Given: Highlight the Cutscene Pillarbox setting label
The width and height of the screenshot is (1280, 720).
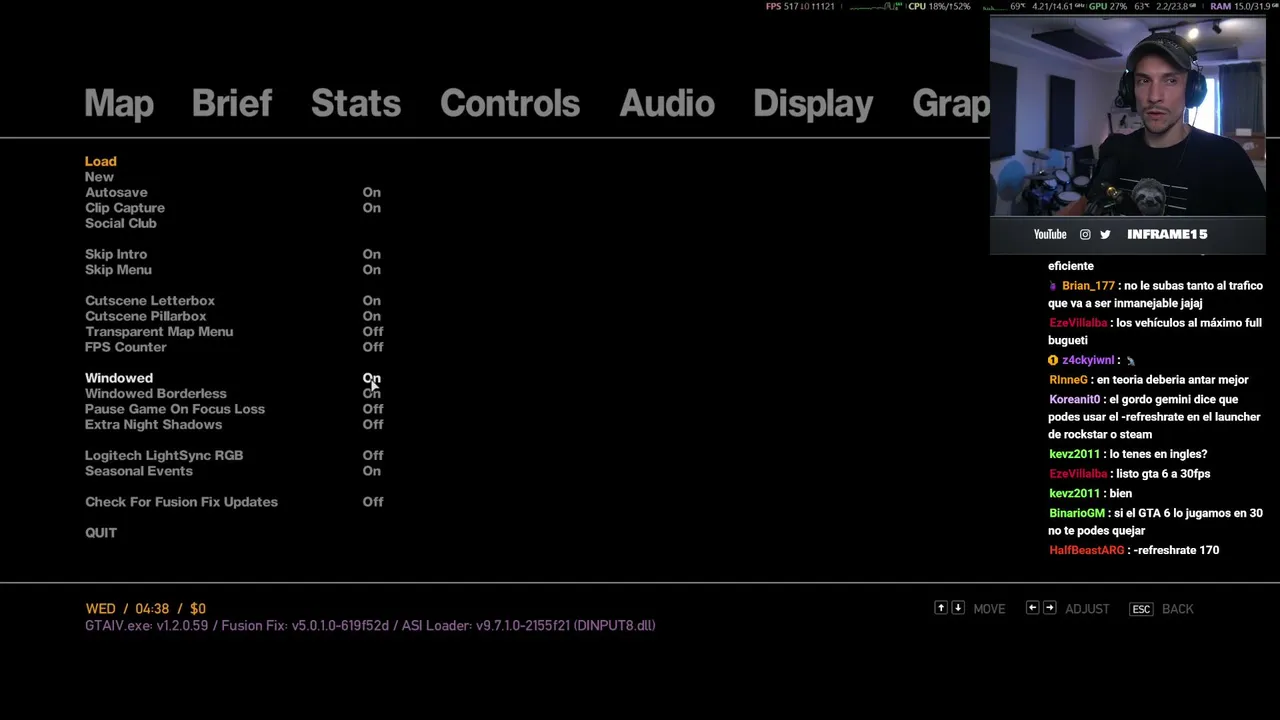Looking at the screenshot, I should tap(146, 316).
